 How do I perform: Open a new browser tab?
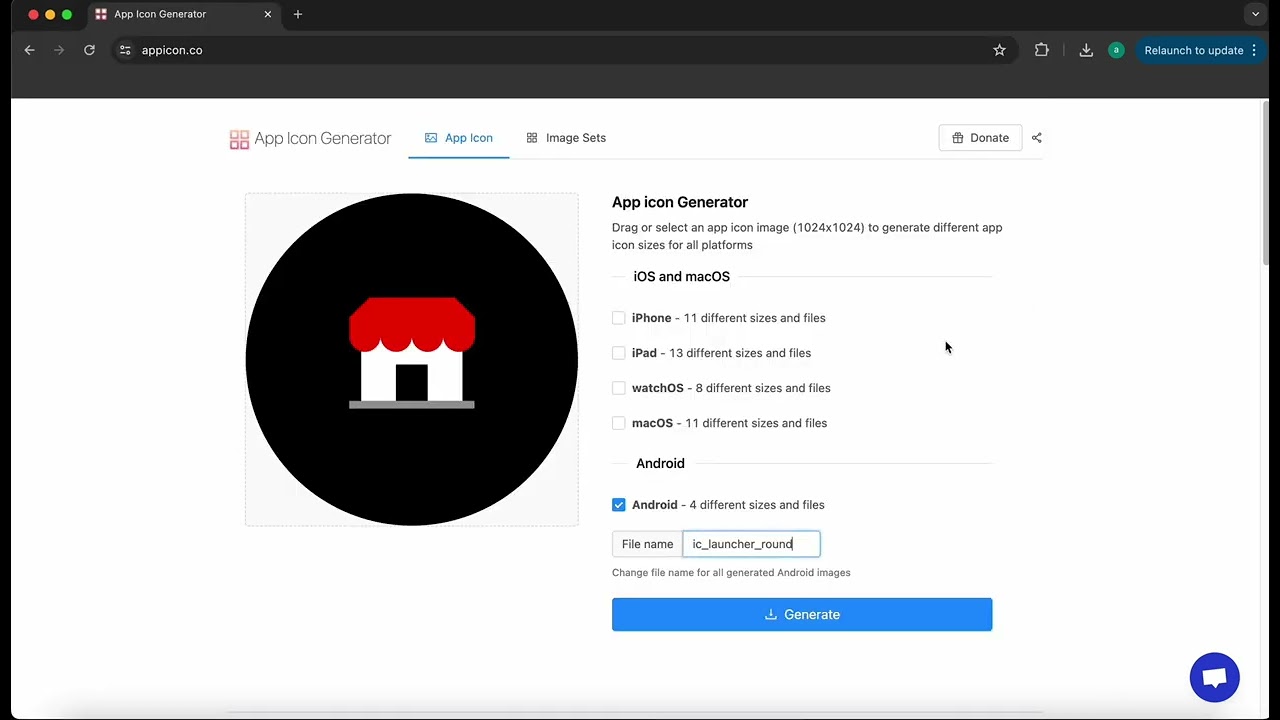point(298,14)
